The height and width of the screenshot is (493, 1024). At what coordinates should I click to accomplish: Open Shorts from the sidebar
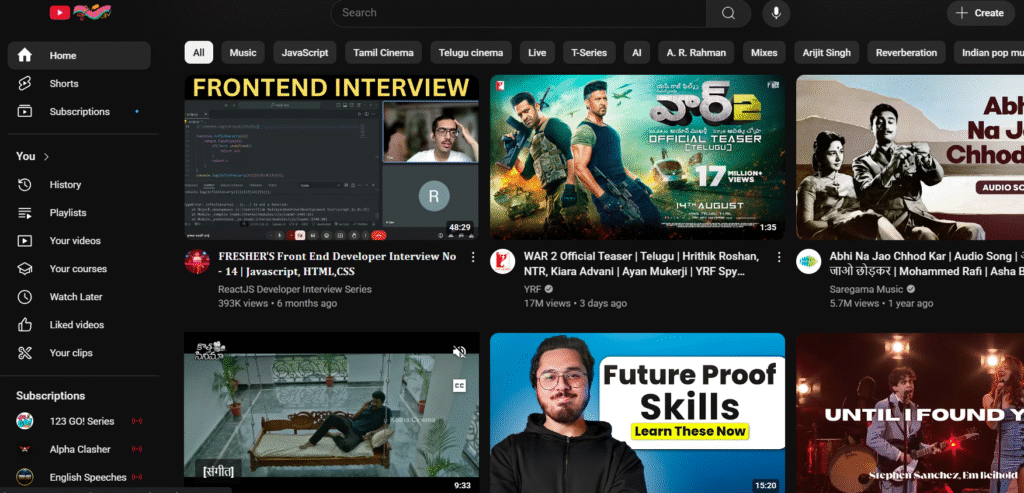(x=79, y=84)
